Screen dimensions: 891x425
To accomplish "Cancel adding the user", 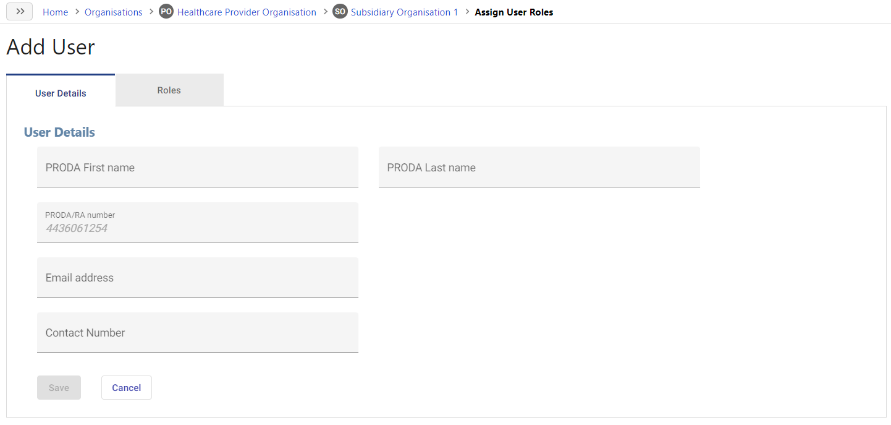I will pos(126,388).
